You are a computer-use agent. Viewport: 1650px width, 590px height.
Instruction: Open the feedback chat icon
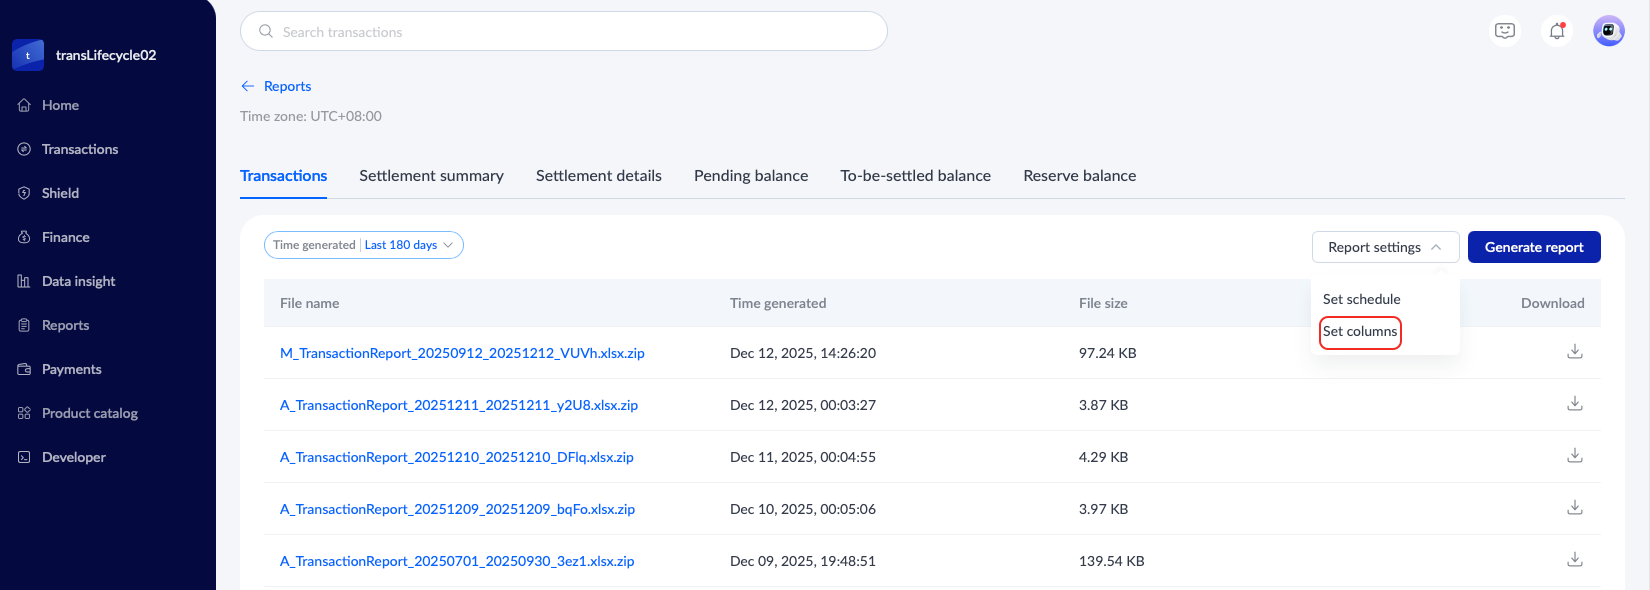(x=1505, y=31)
